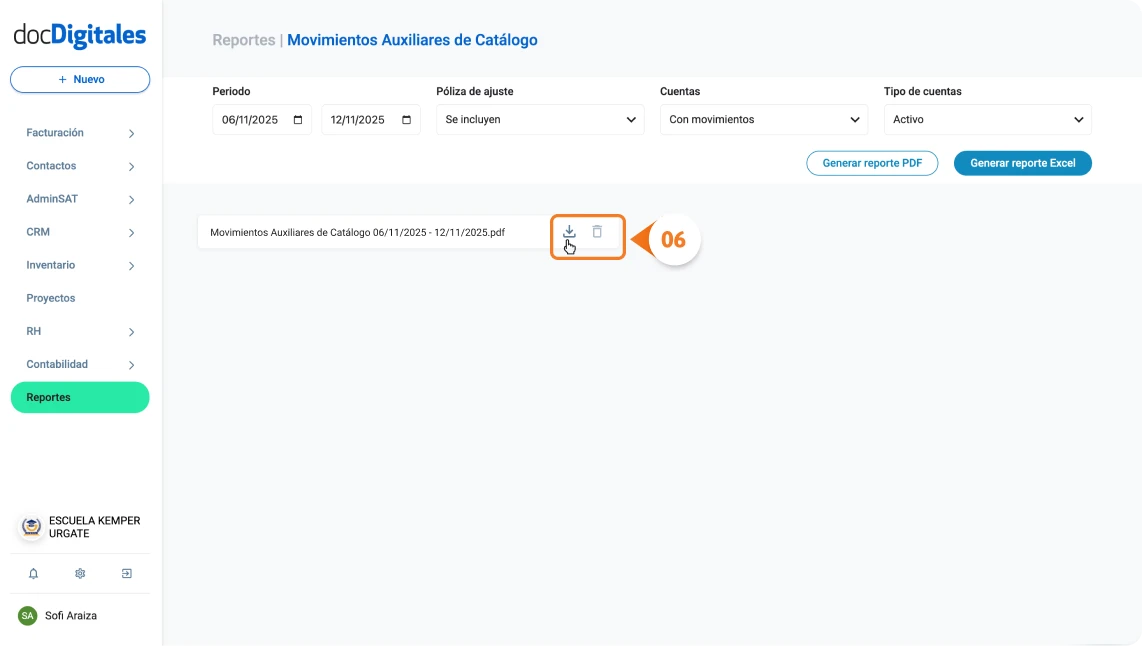This screenshot has width=1142, height=646.
Task: Download the Movimientos Auxiliares de Catálogo PDF
Action: (x=568, y=232)
